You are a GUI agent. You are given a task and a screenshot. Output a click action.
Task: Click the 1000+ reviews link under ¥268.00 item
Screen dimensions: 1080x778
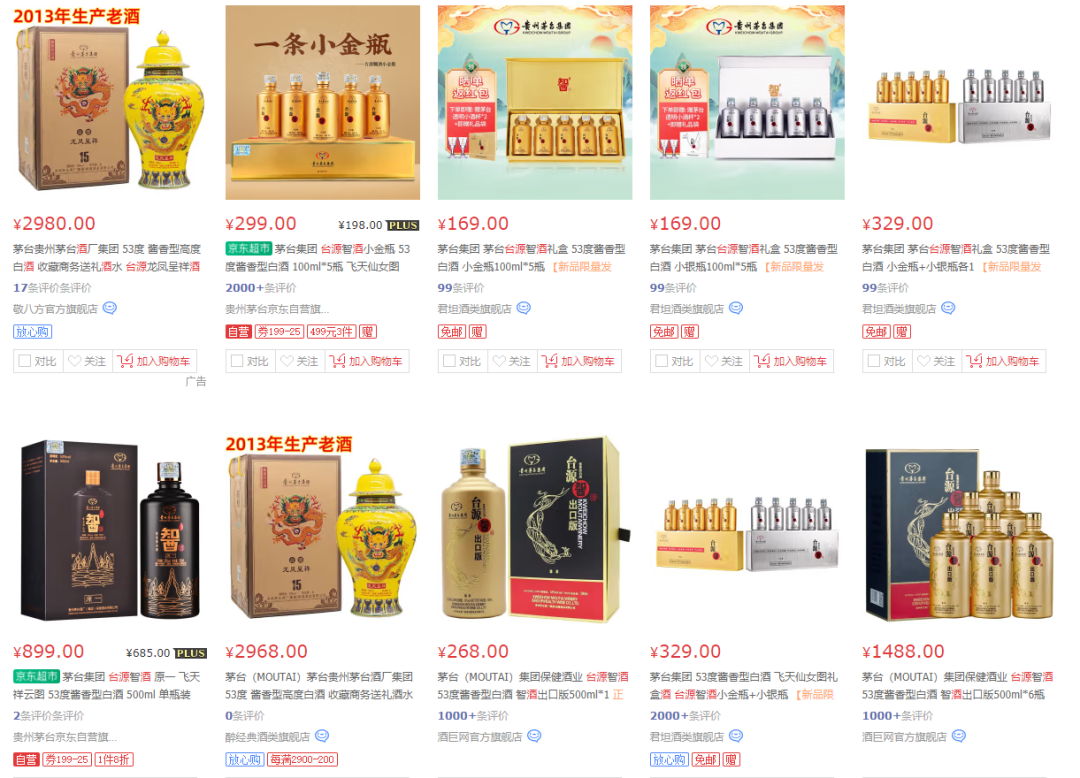(x=472, y=716)
